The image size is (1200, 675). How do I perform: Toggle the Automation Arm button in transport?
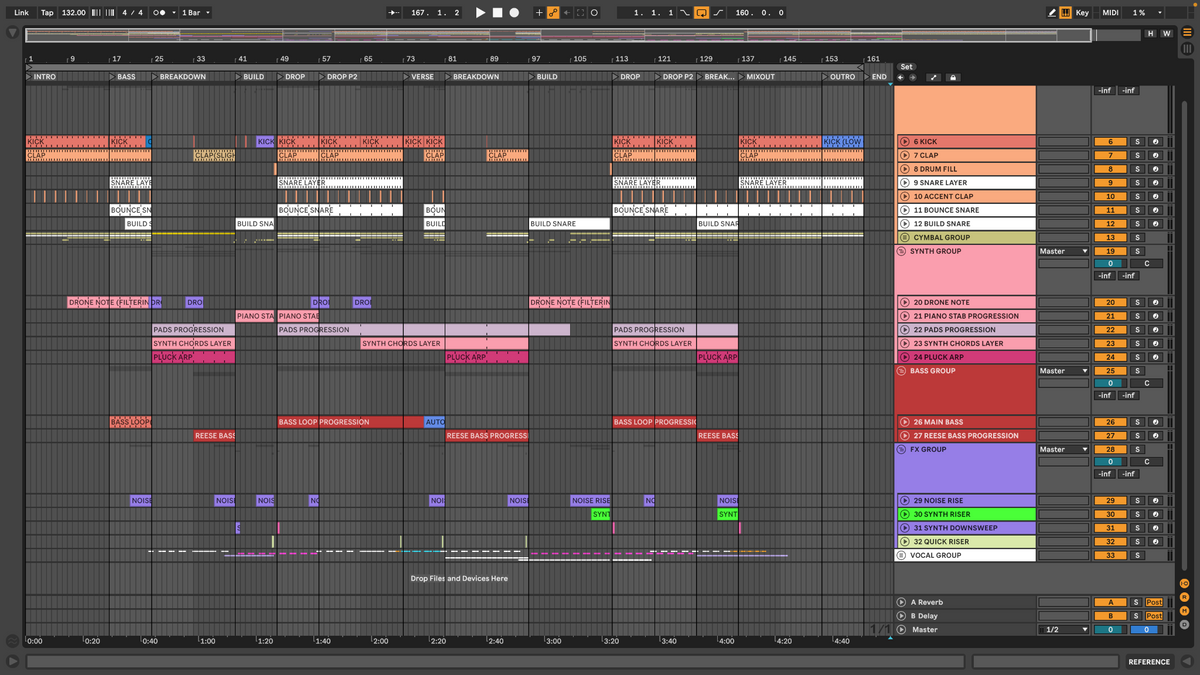[x=552, y=13]
